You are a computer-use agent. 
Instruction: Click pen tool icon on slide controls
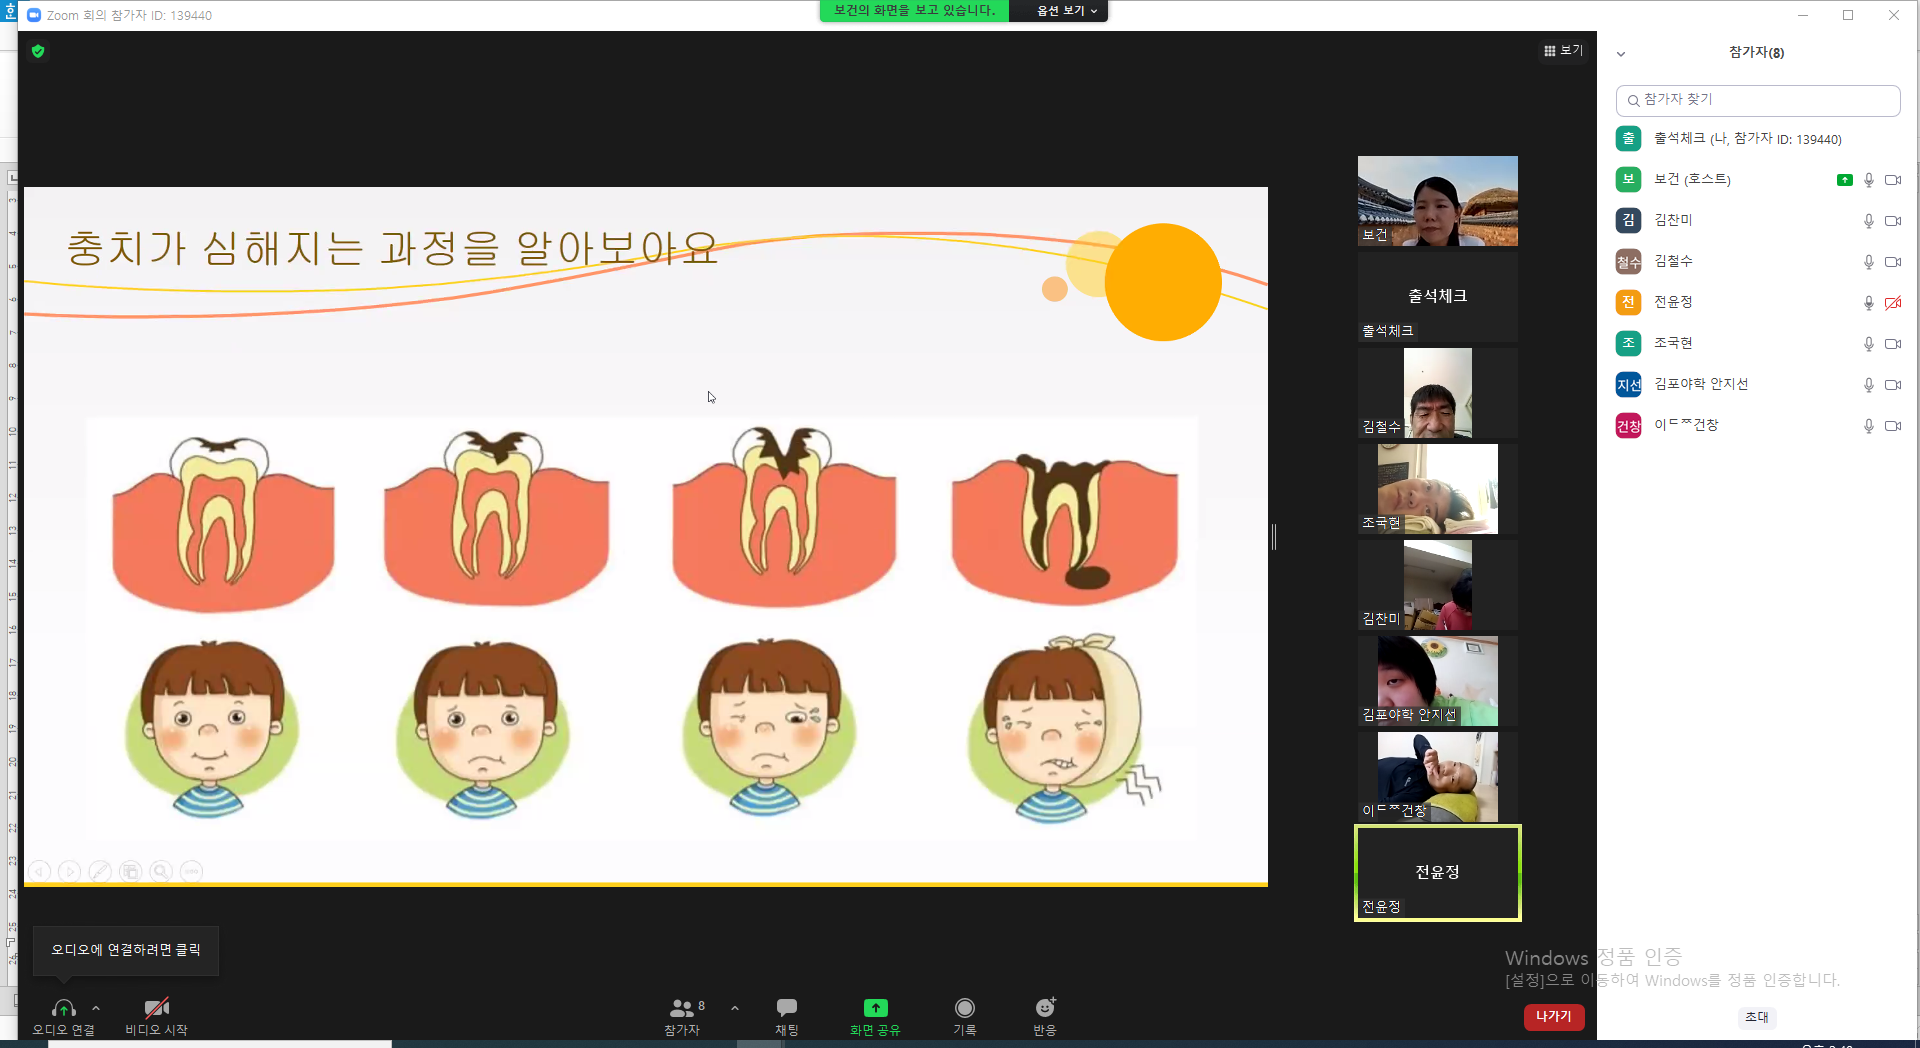100,872
